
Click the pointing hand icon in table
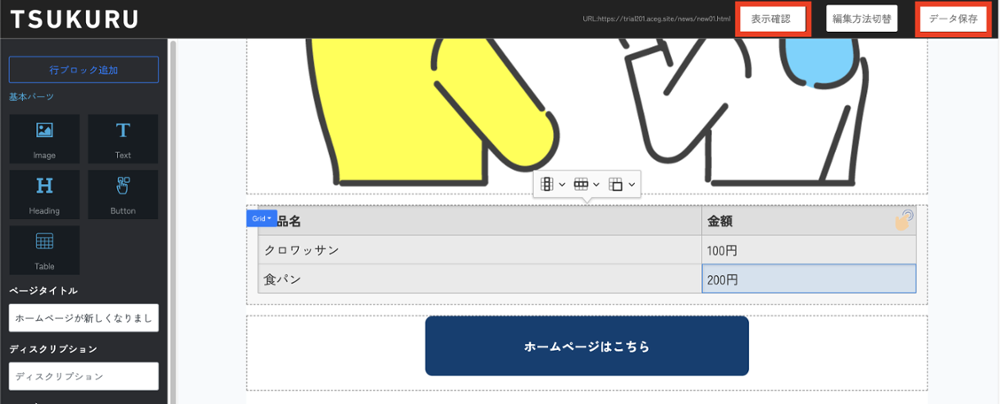[x=904, y=220]
